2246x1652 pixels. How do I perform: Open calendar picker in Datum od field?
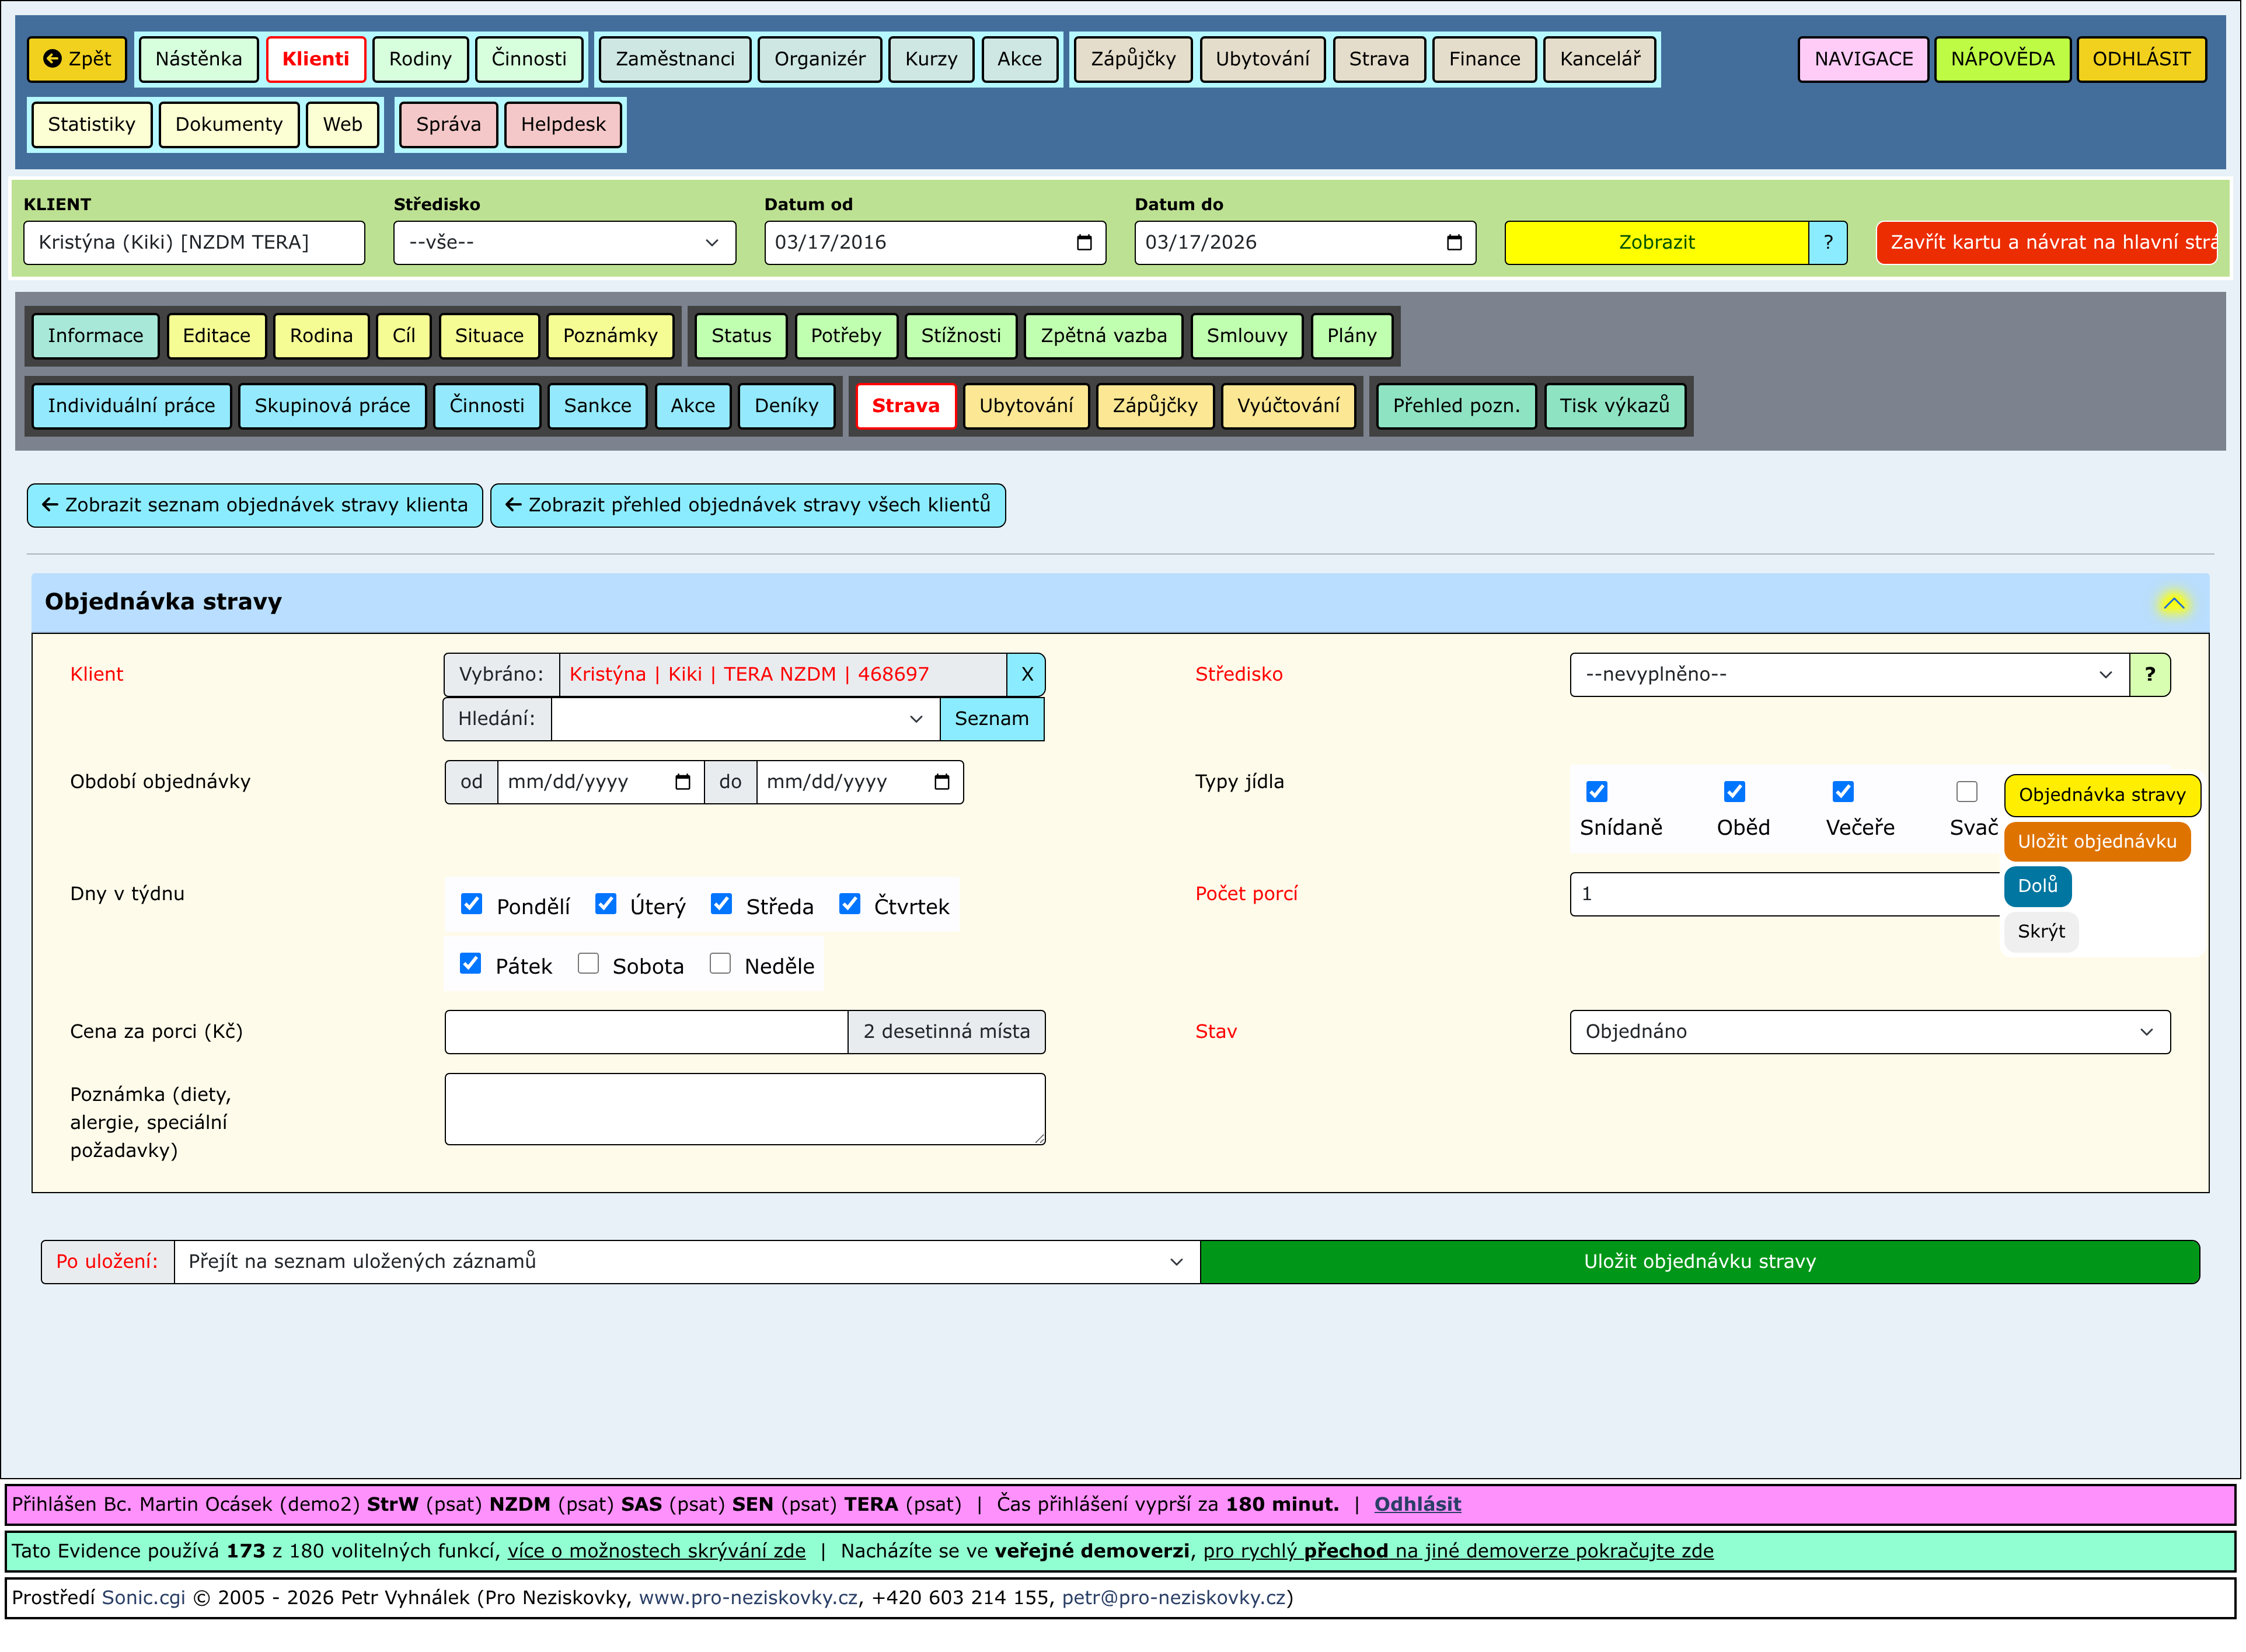click(x=1084, y=243)
